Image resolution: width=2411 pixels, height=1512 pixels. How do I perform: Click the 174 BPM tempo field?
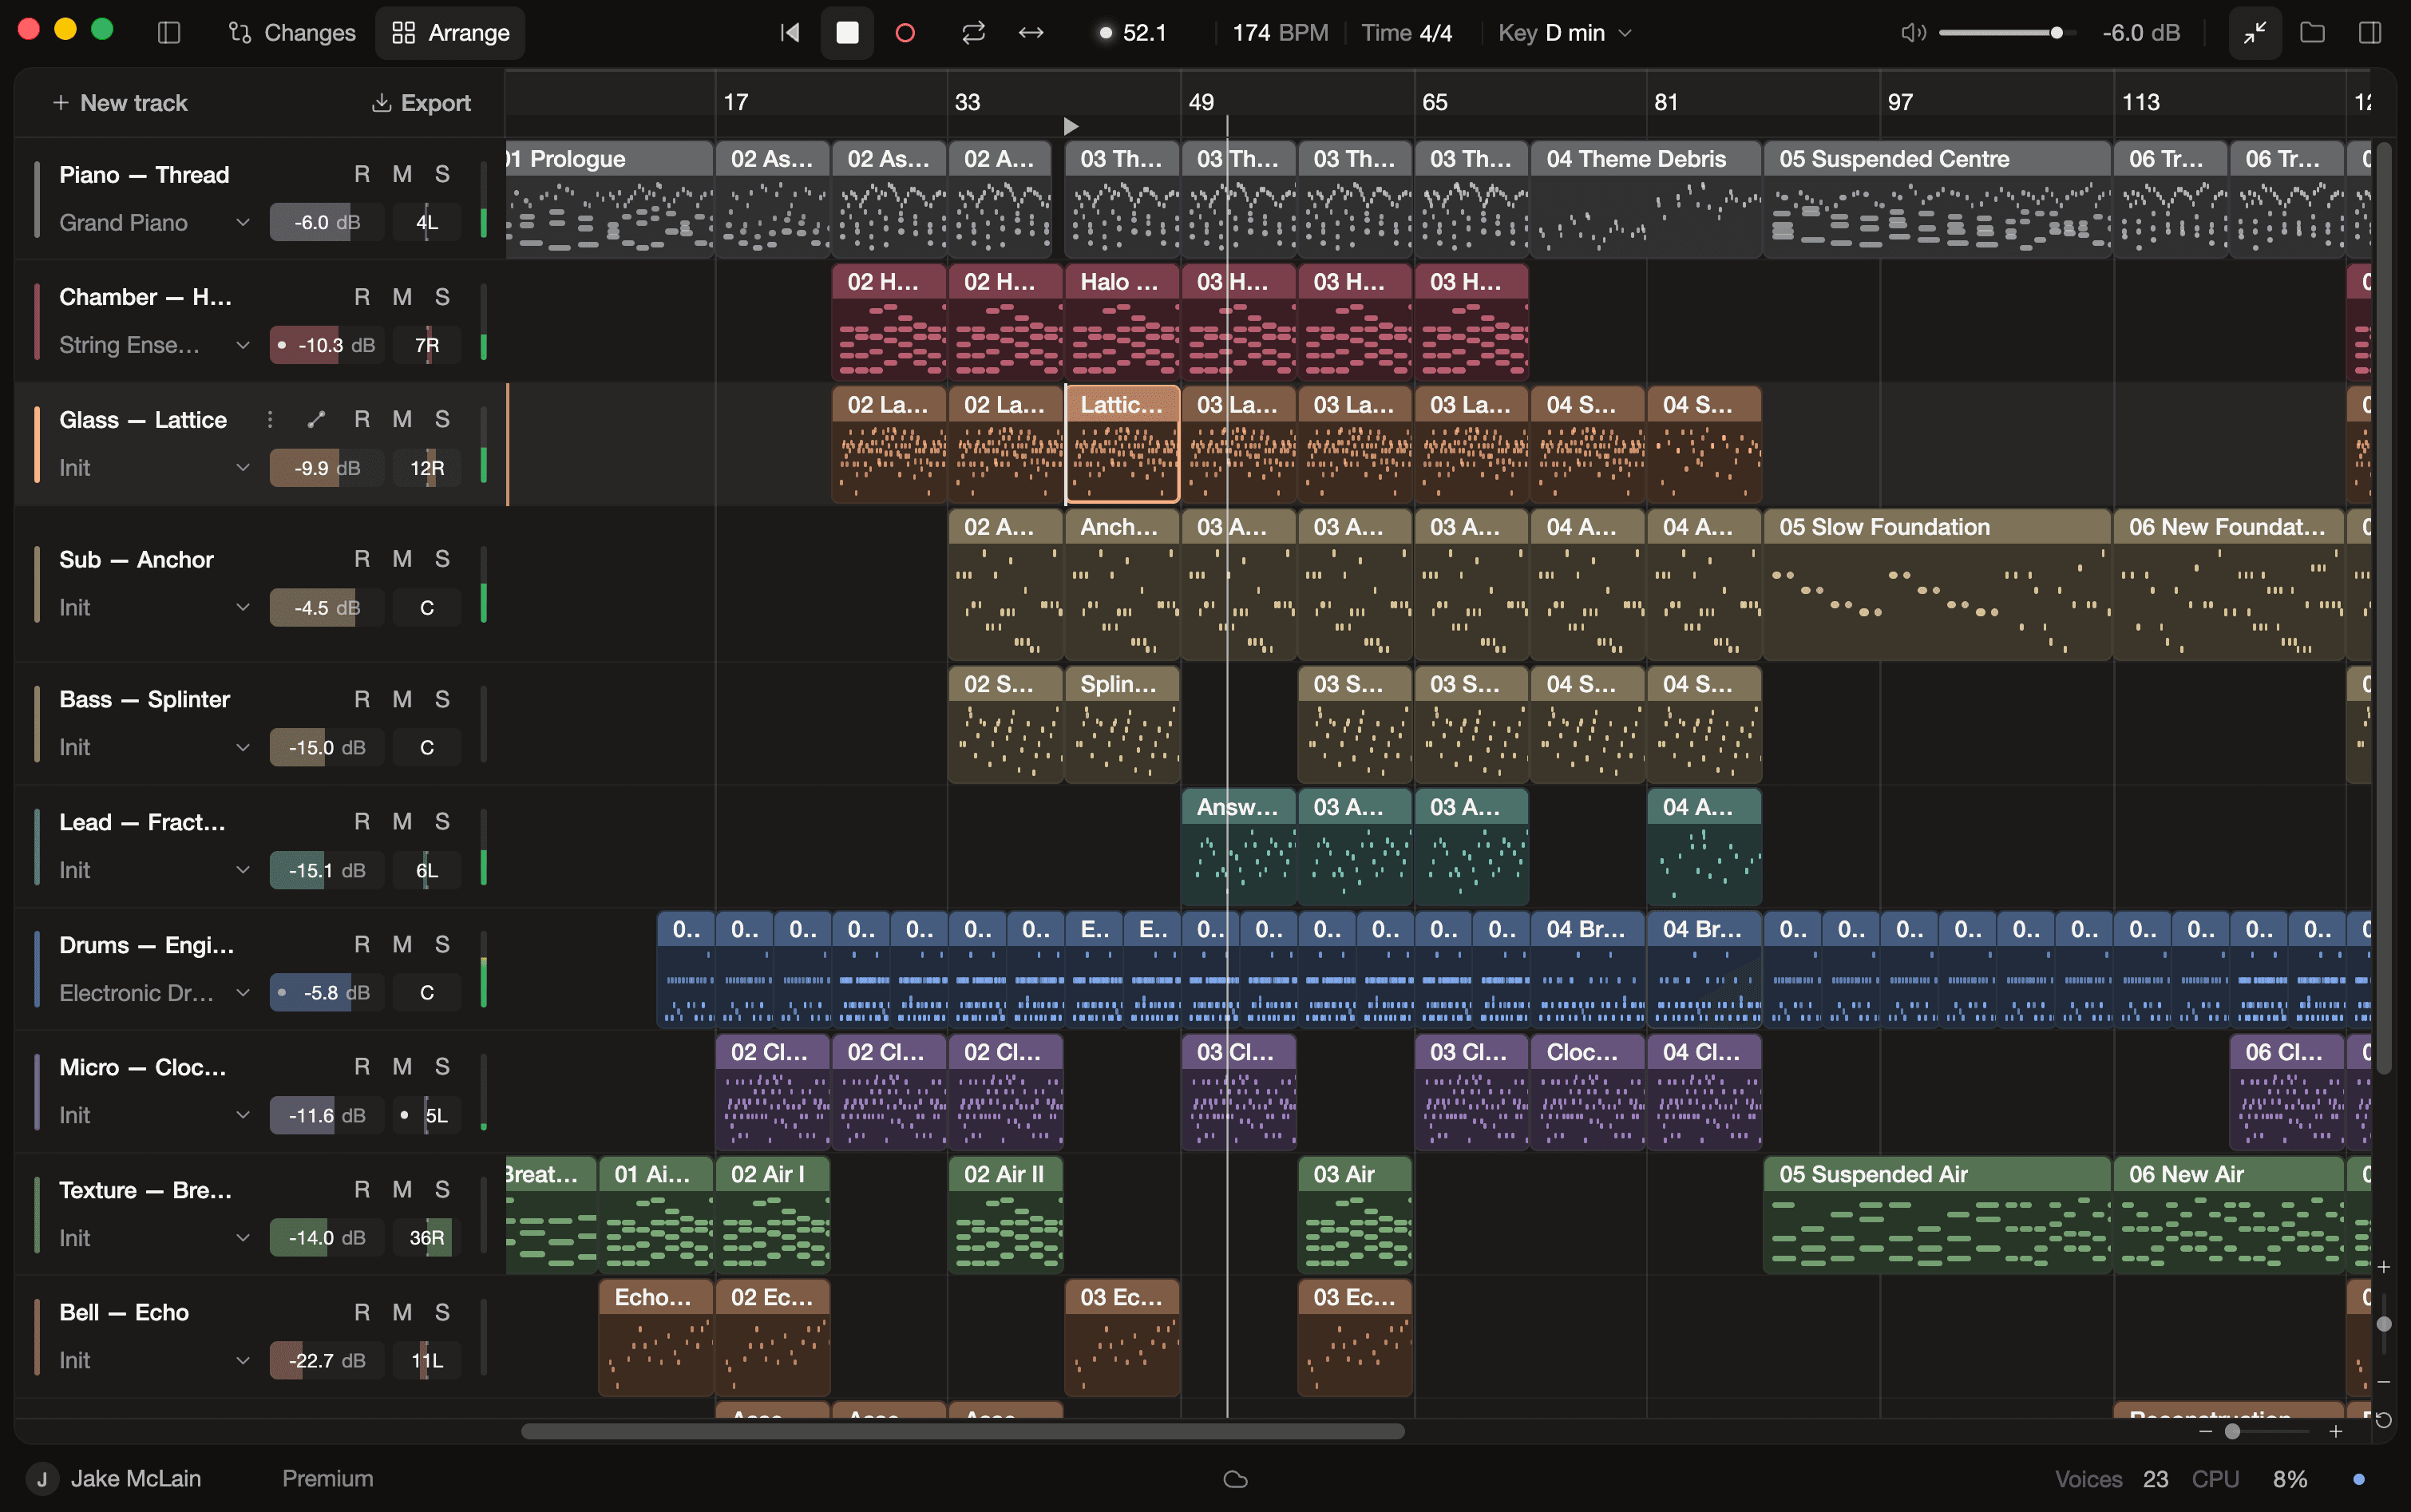click(x=1280, y=33)
